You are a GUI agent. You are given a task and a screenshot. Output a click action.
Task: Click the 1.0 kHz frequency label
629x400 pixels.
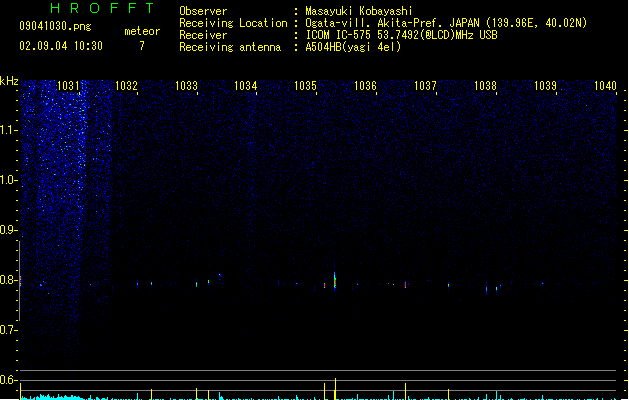pyautogui.click(x=8, y=180)
